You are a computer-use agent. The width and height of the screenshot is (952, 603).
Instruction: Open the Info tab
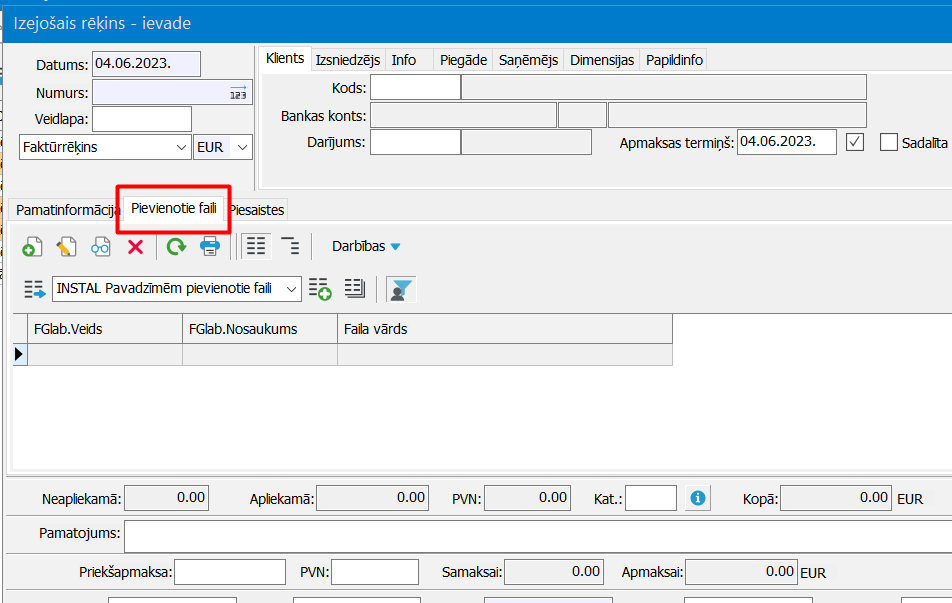(x=404, y=60)
